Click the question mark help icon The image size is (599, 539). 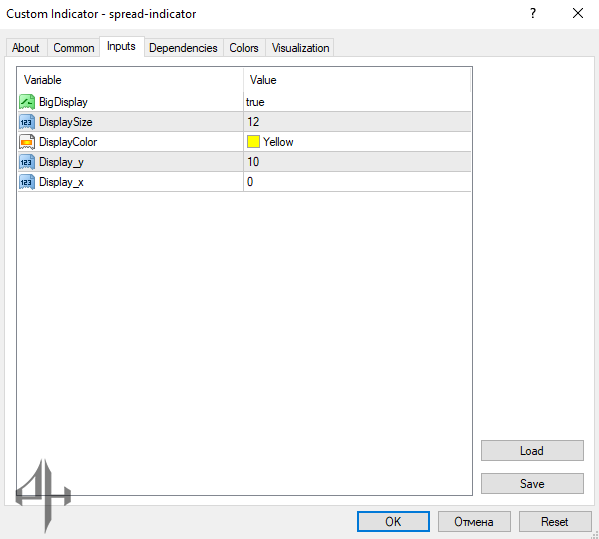point(533,14)
